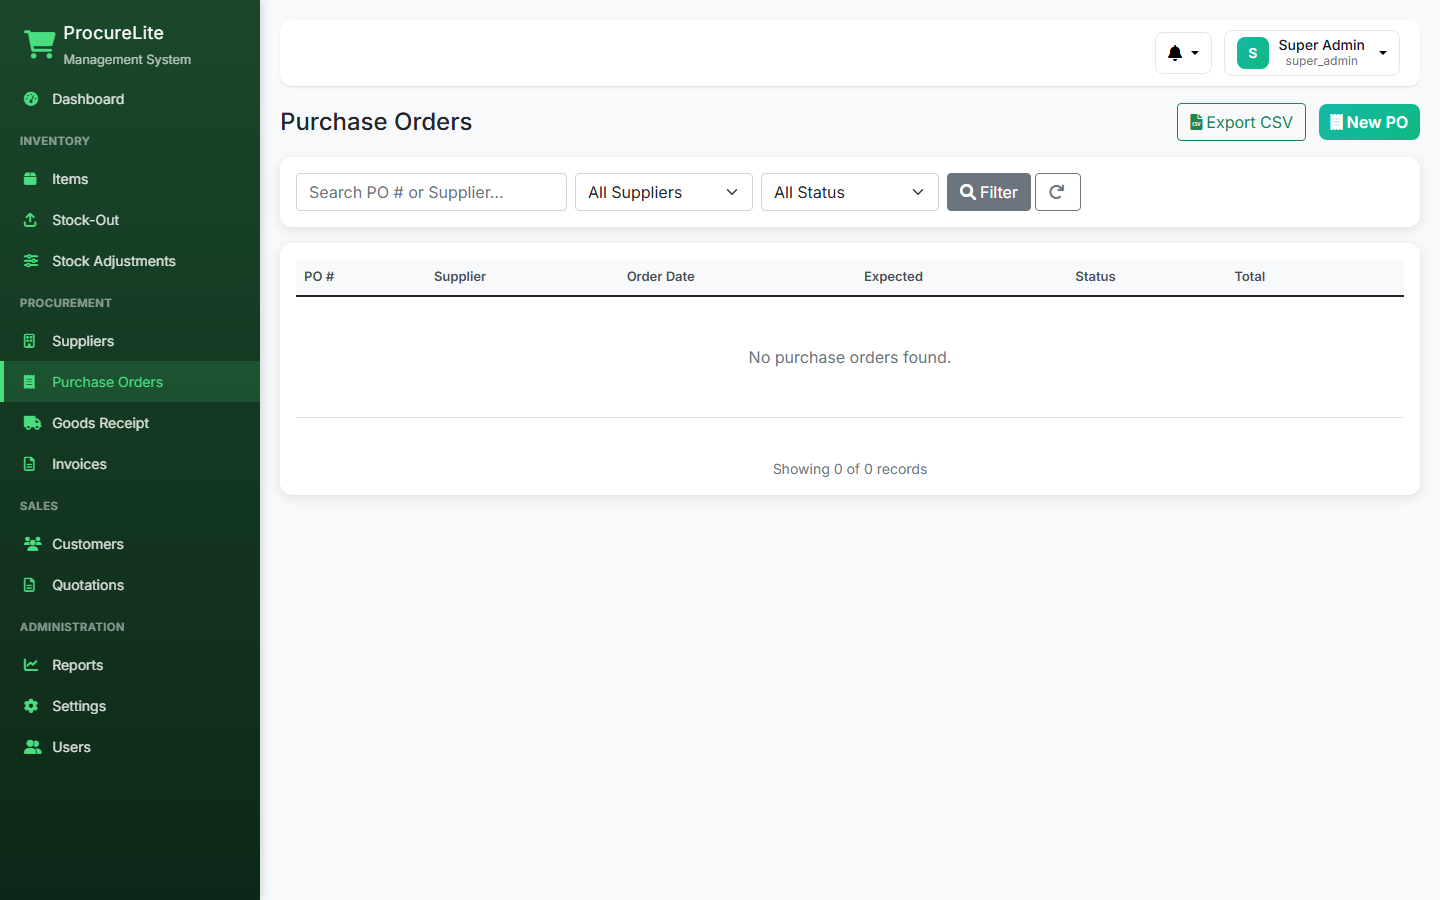Go to Stock Adjustments
Screen dimensions: 1440x900
click(130, 261)
